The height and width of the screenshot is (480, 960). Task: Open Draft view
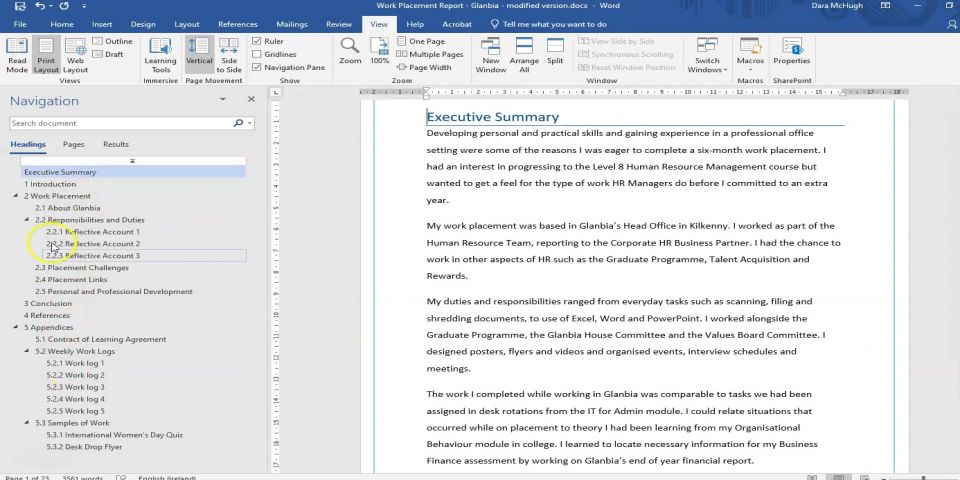[x=109, y=54]
